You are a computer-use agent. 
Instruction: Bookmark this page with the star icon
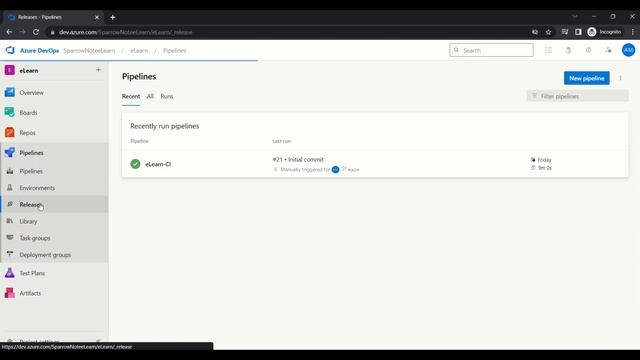click(x=548, y=32)
